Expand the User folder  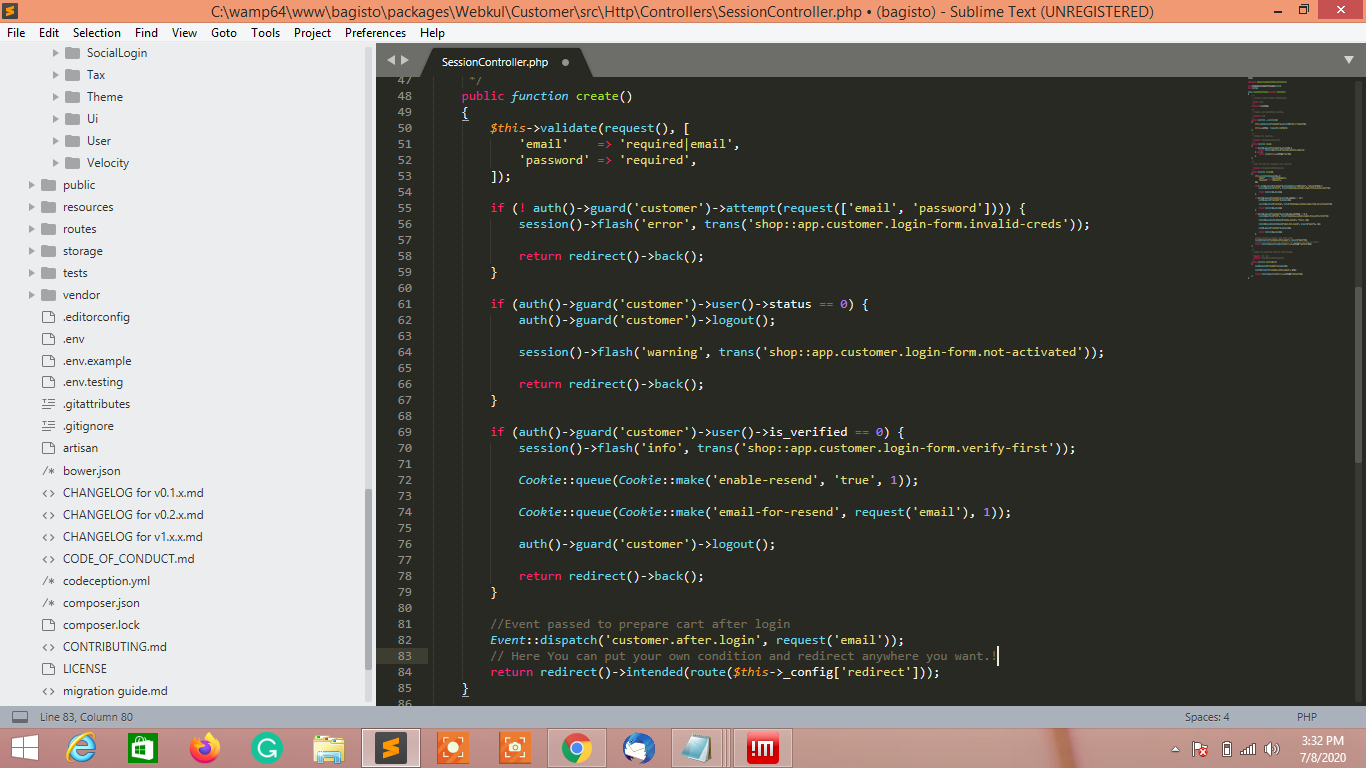tap(56, 141)
